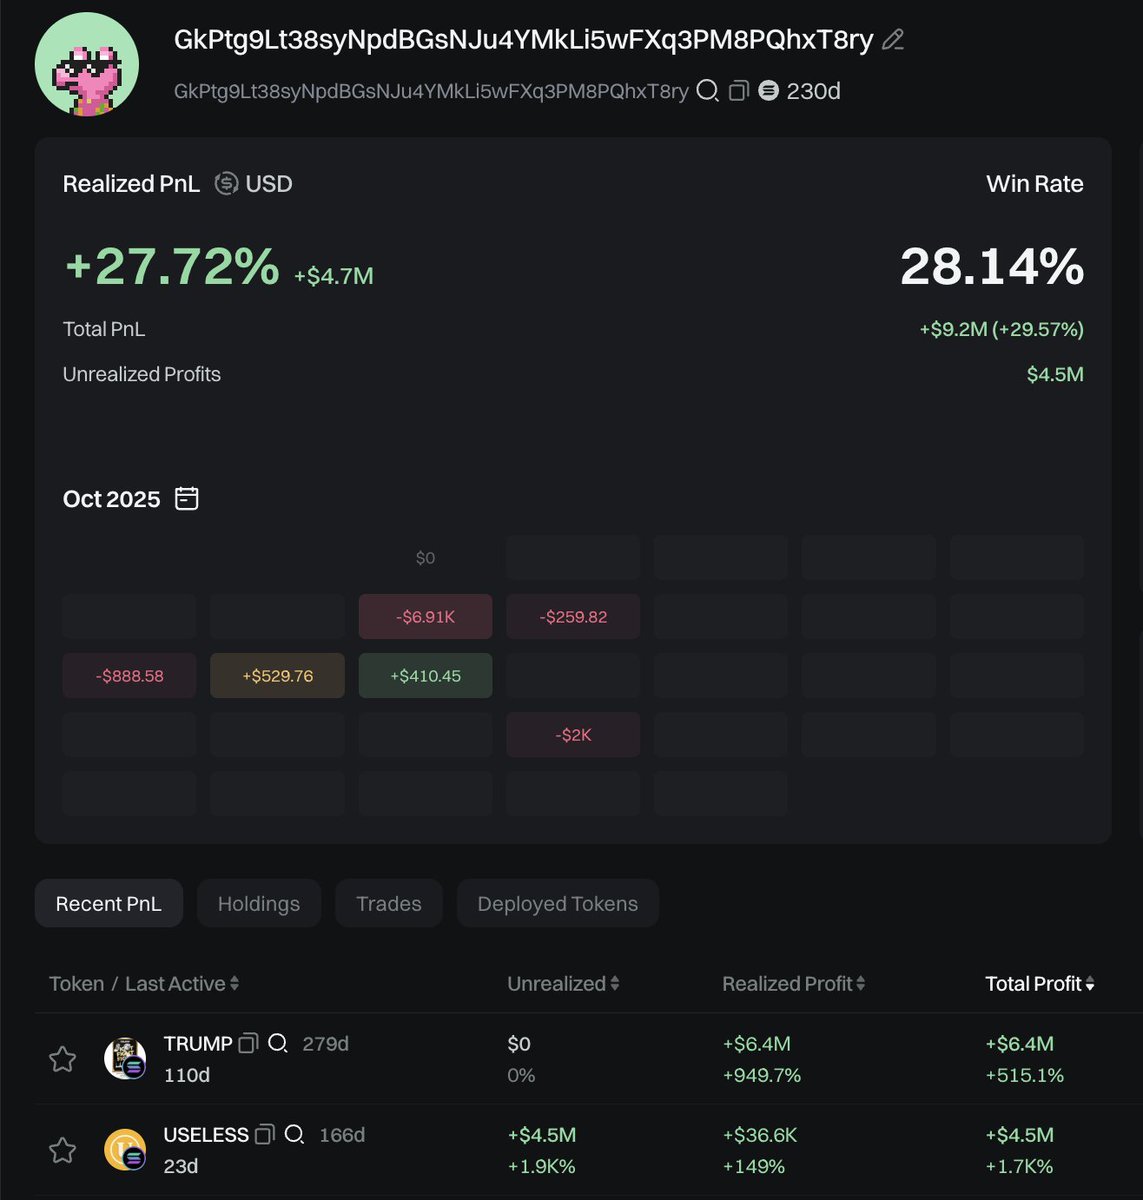Copy the USELESS token address

click(265, 1134)
